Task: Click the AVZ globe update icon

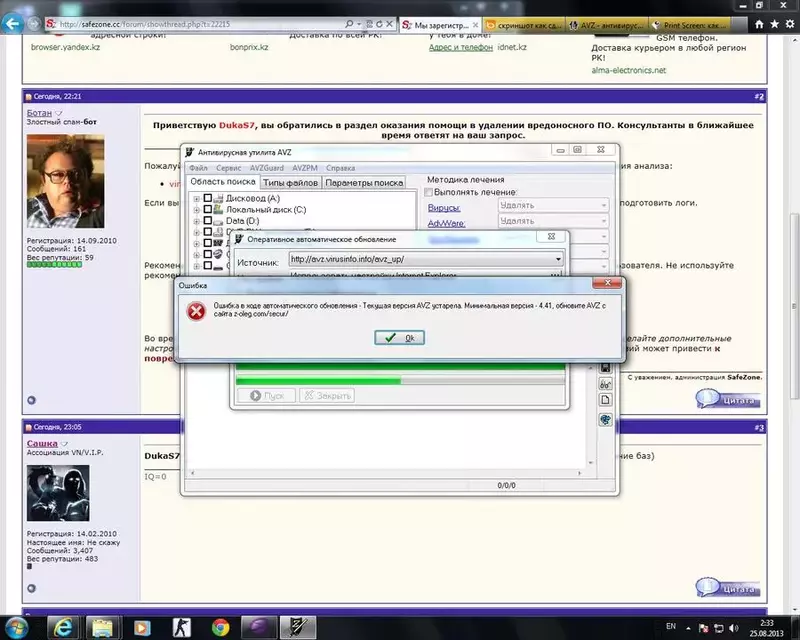Action: pos(605,420)
